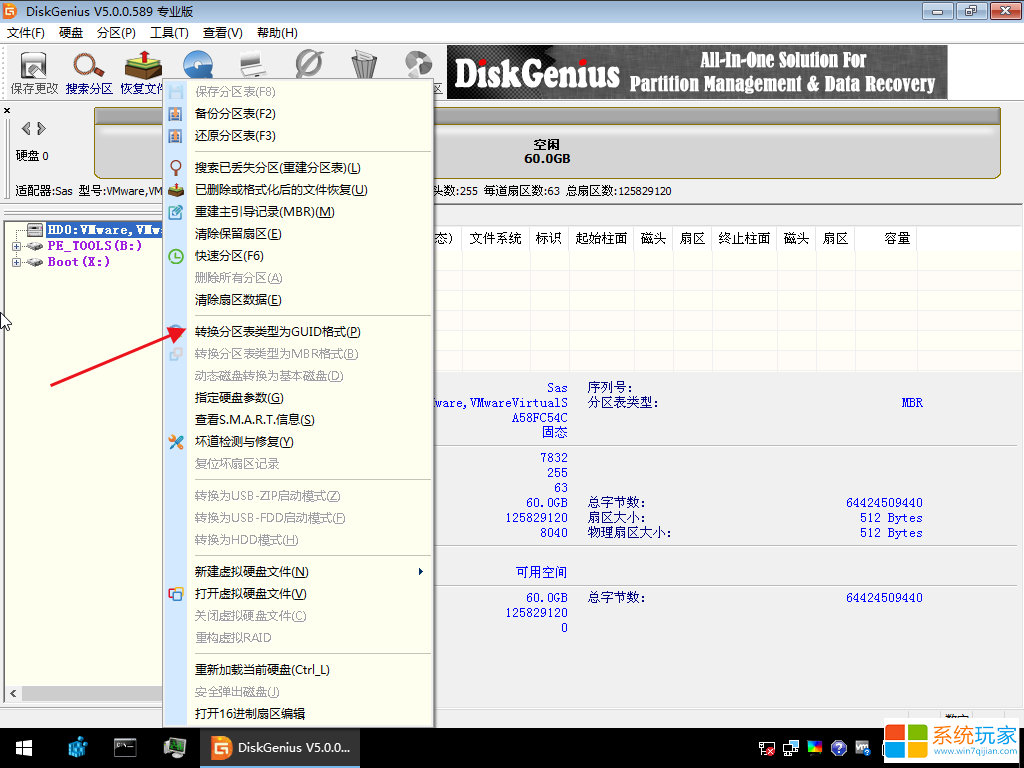This screenshot has height=768, width=1024.
Task: Click the icon beside 备份分区表(F2)
Action: (176, 114)
